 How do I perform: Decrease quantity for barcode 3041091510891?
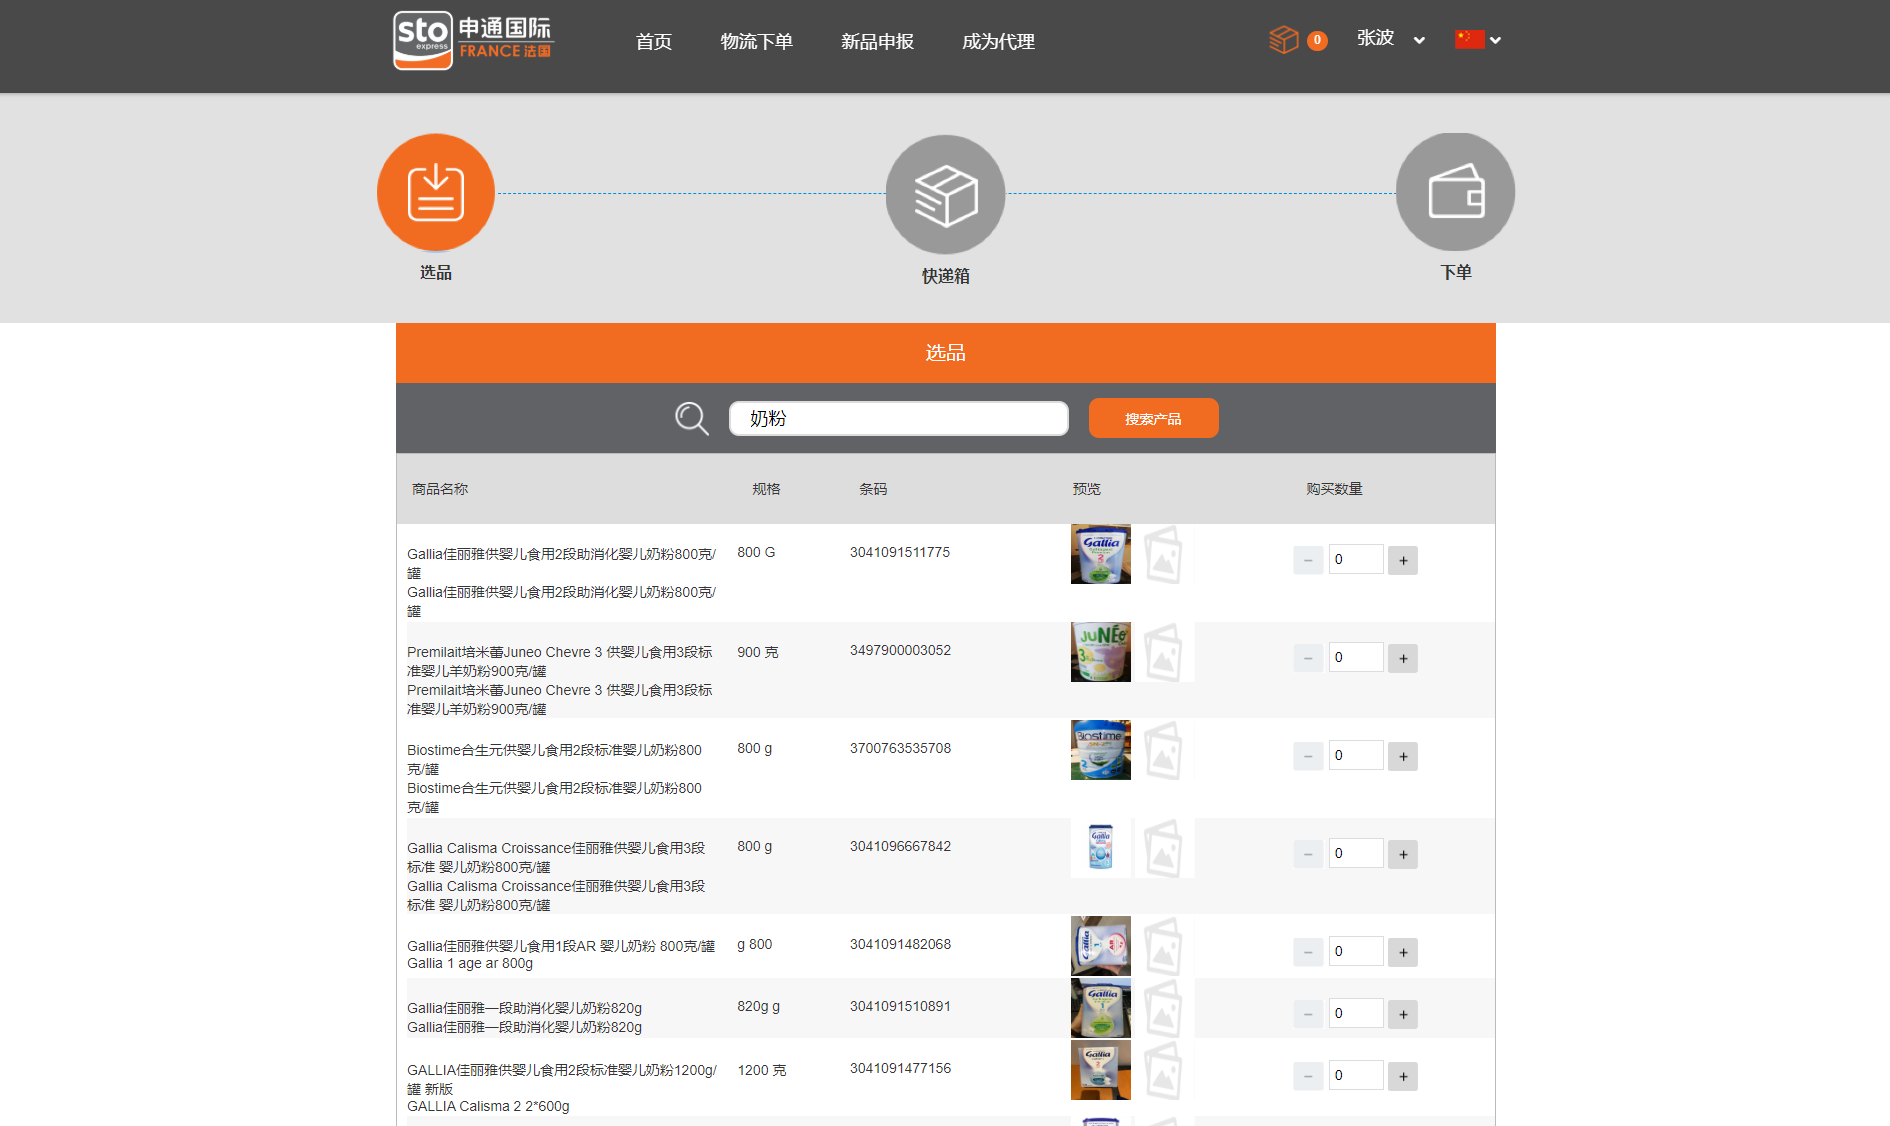pos(1308,1014)
